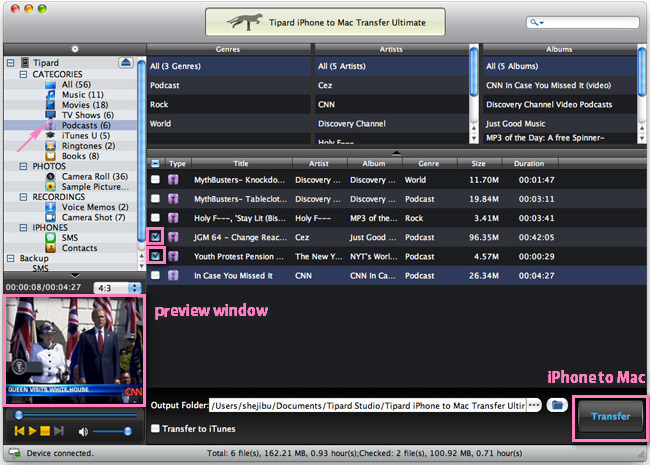Click the output folder path field
This screenshot has height=465, width=650.
click(x=368, y=405)
